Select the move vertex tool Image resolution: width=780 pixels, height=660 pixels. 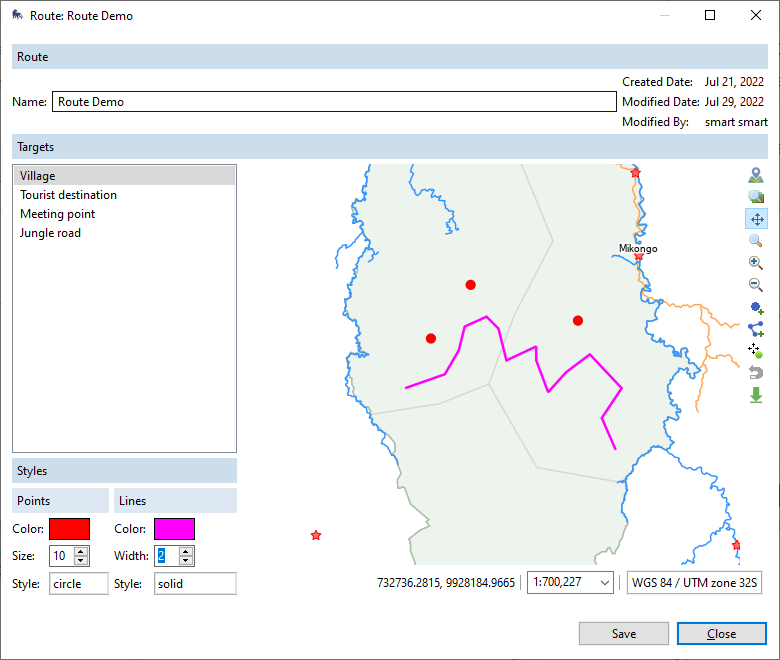(x=756, y=351)
